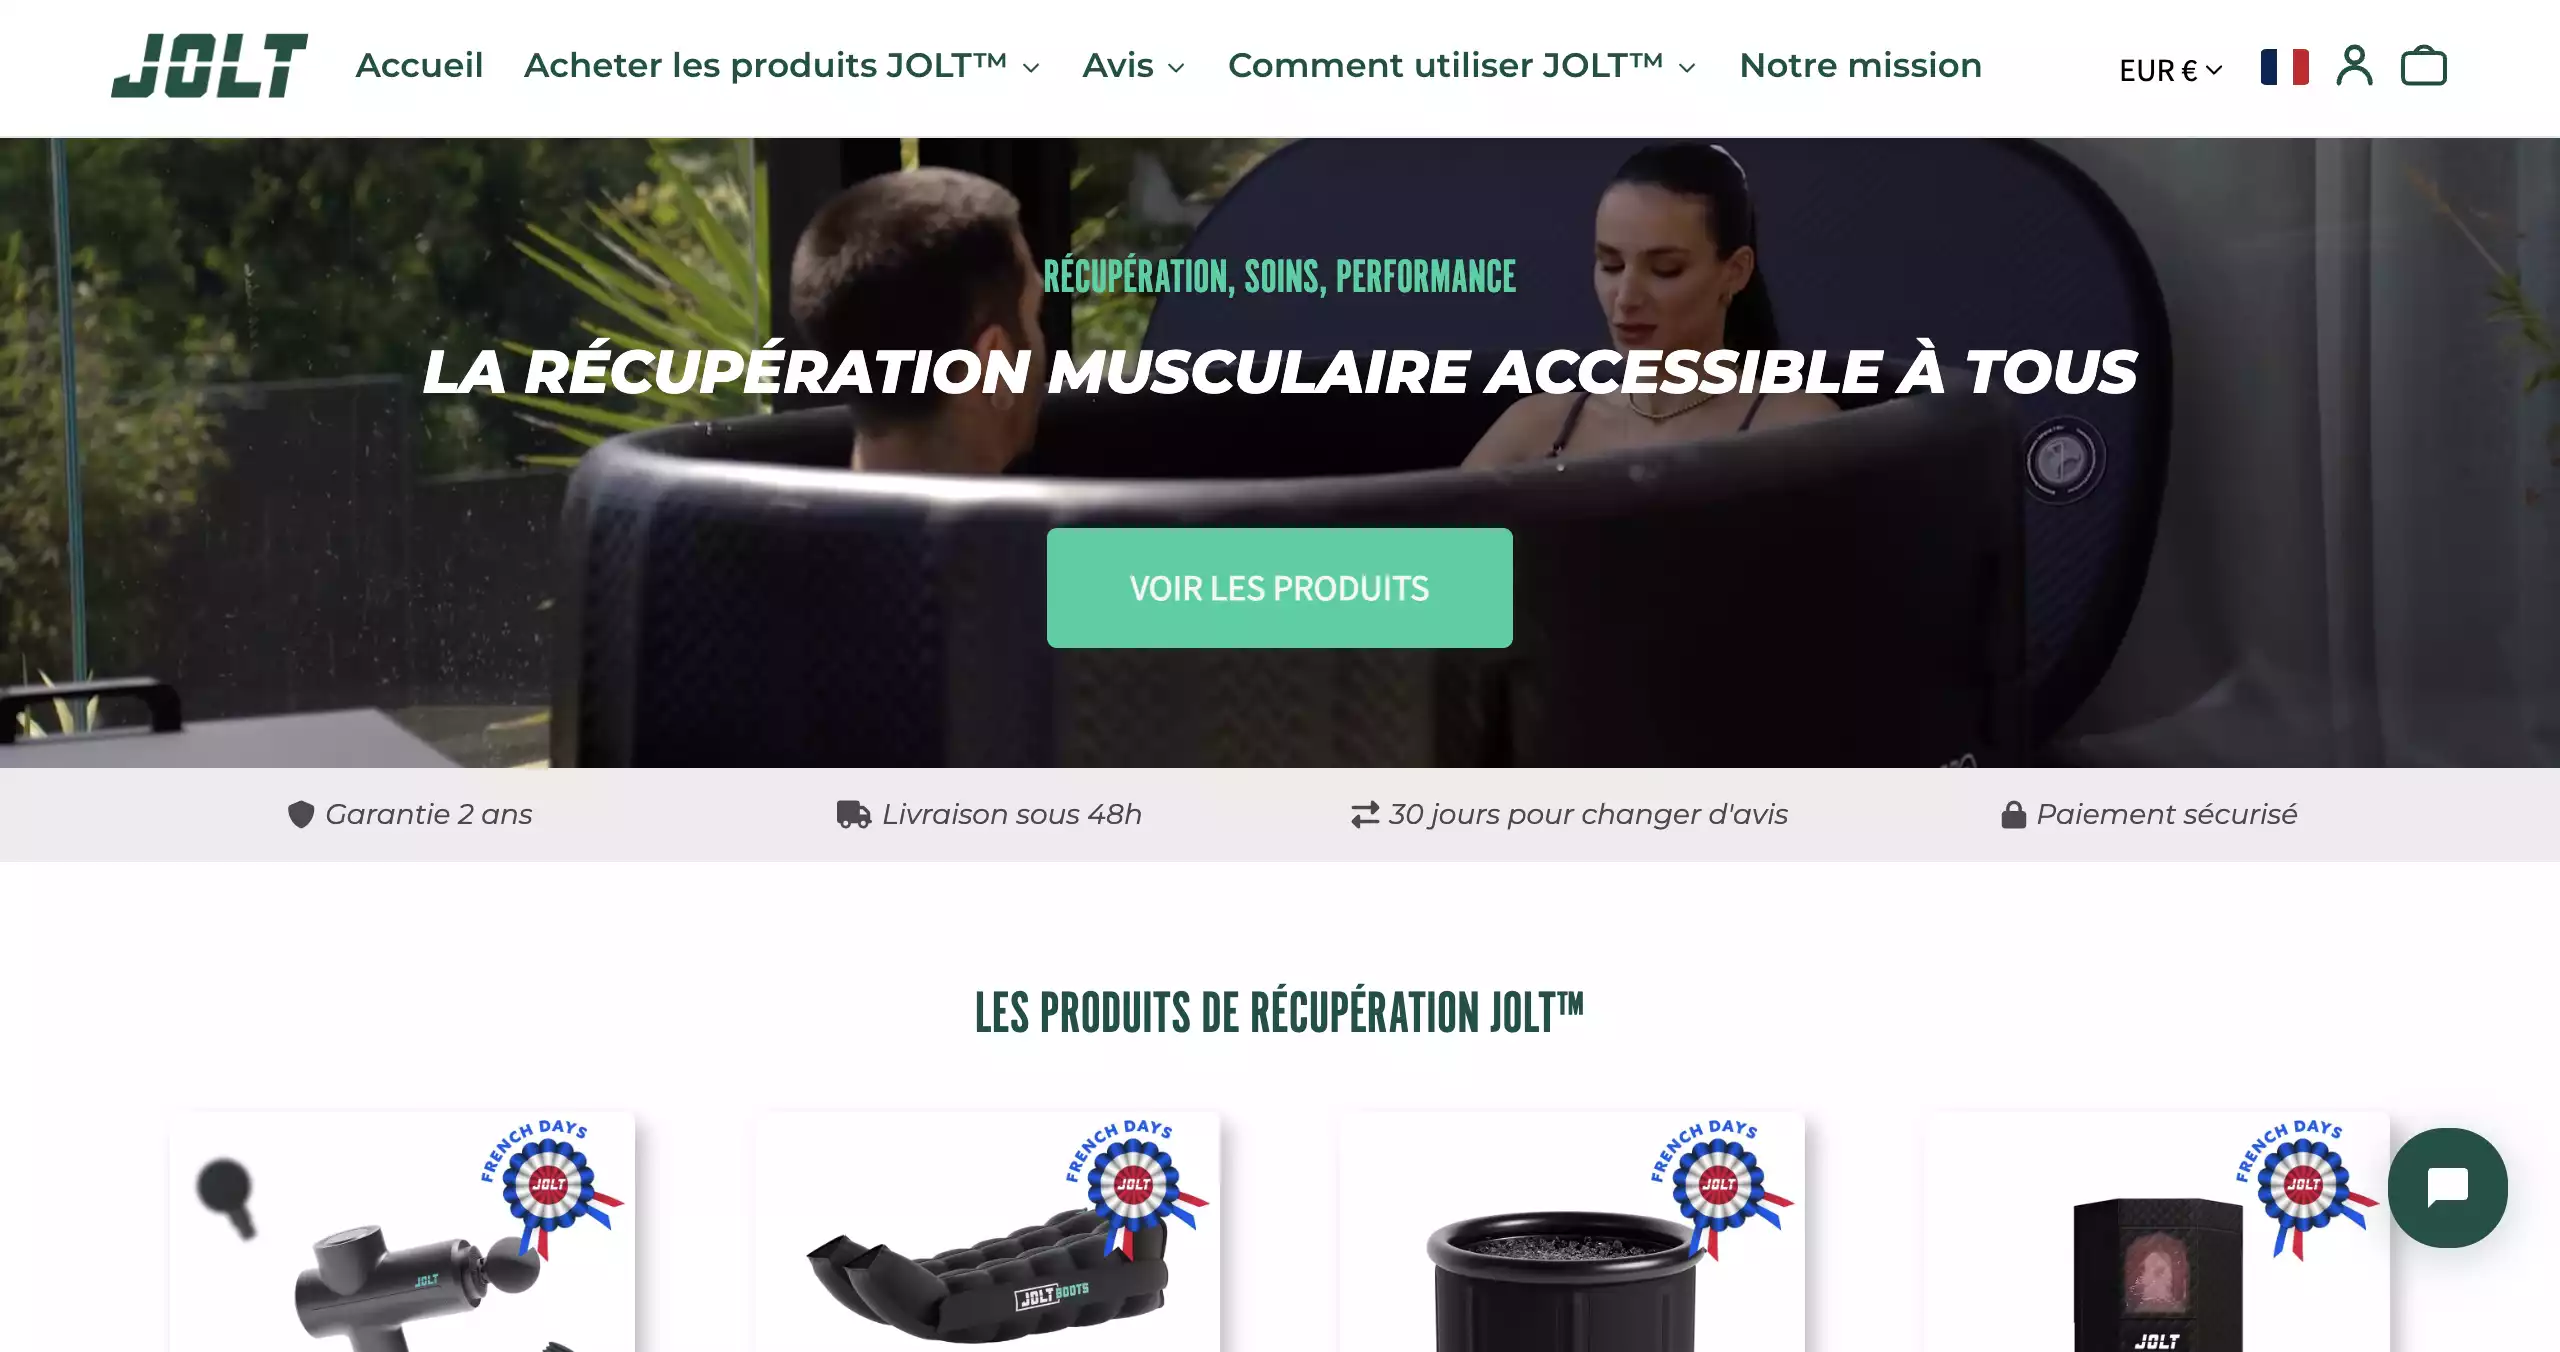The height and width of the screenshot is (1352, 2560).
Task: Click the delivery truck icon
Action: [854, 814]
